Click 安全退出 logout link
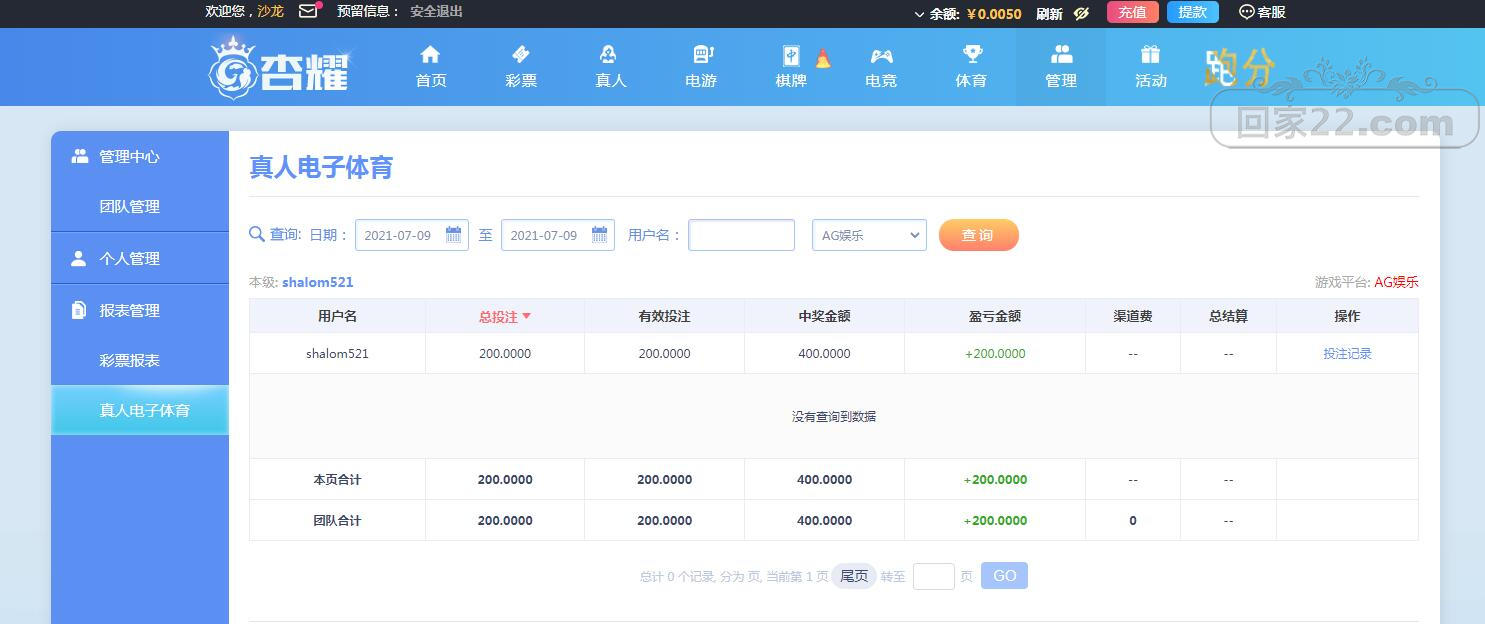Screen dimensions: 1485x624 click(x=436, y=11)
